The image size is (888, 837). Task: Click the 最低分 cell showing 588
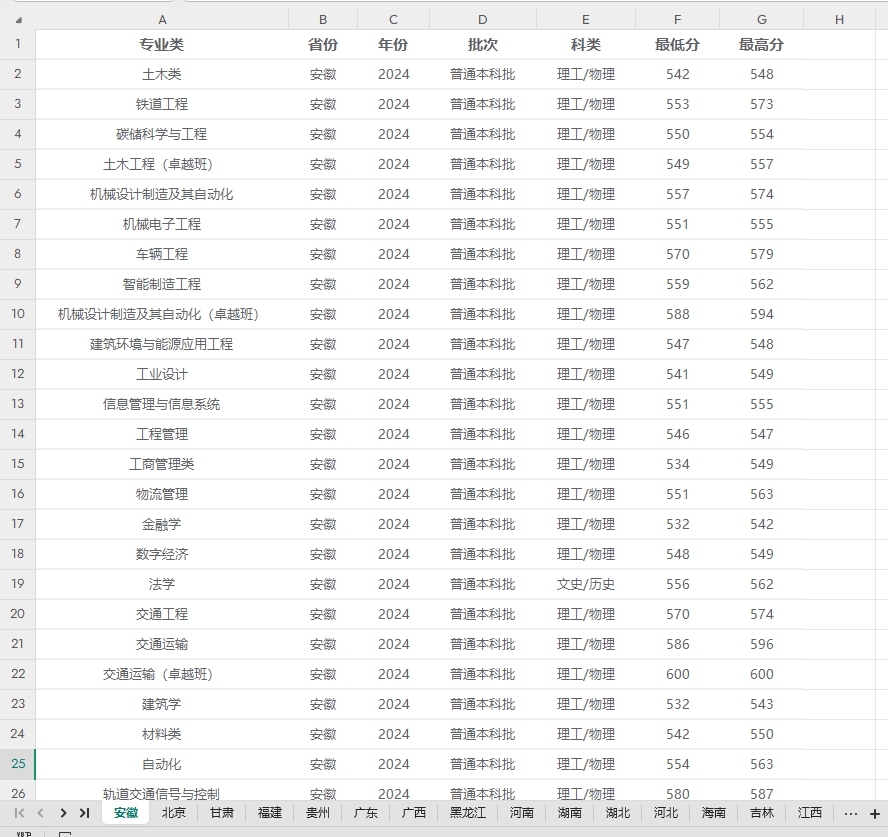click(x=677, y=314)
